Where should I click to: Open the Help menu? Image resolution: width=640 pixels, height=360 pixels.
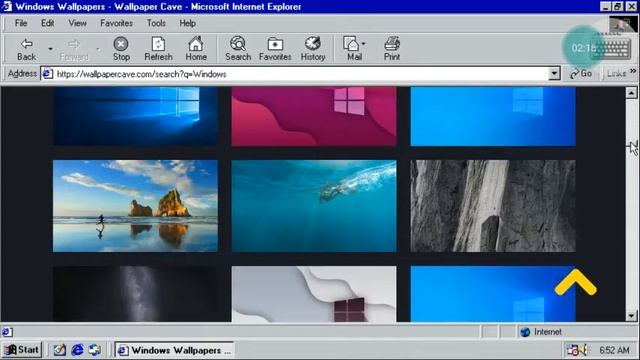tap(187, 23)
